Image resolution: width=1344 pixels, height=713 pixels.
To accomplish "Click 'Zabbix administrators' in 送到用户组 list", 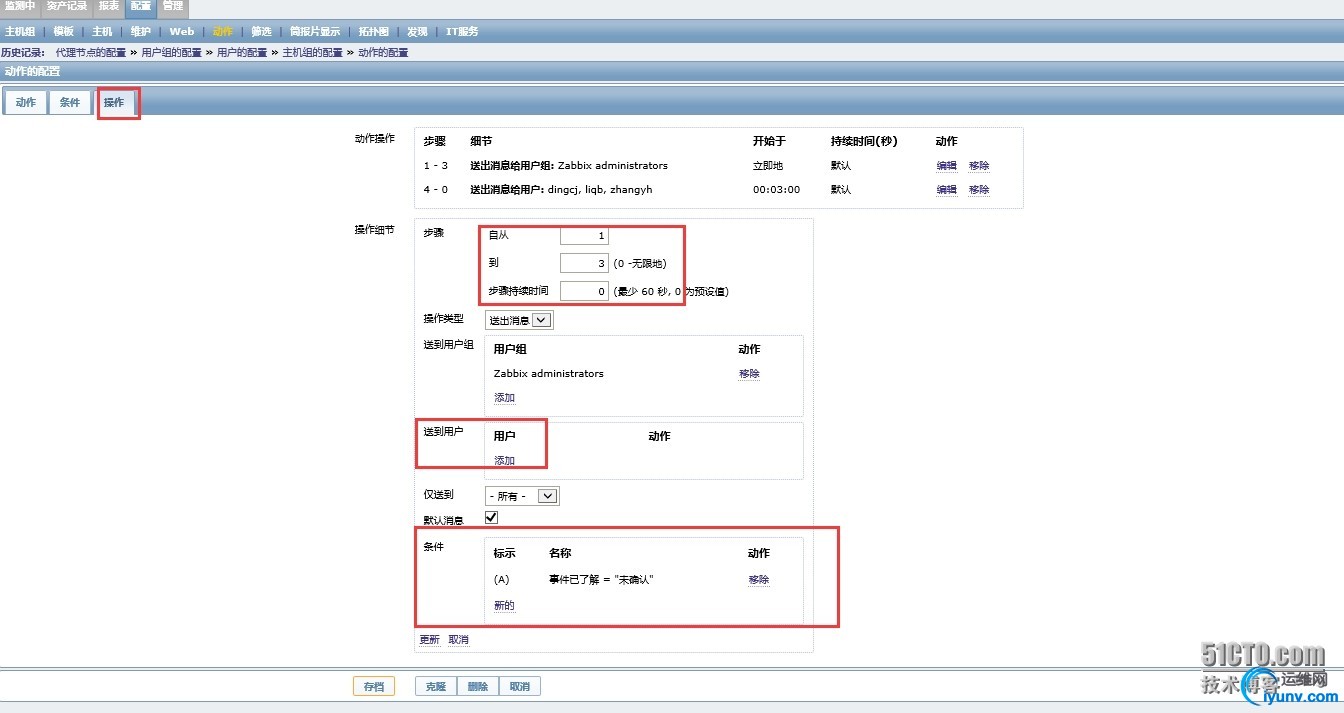I will (549, 374).
